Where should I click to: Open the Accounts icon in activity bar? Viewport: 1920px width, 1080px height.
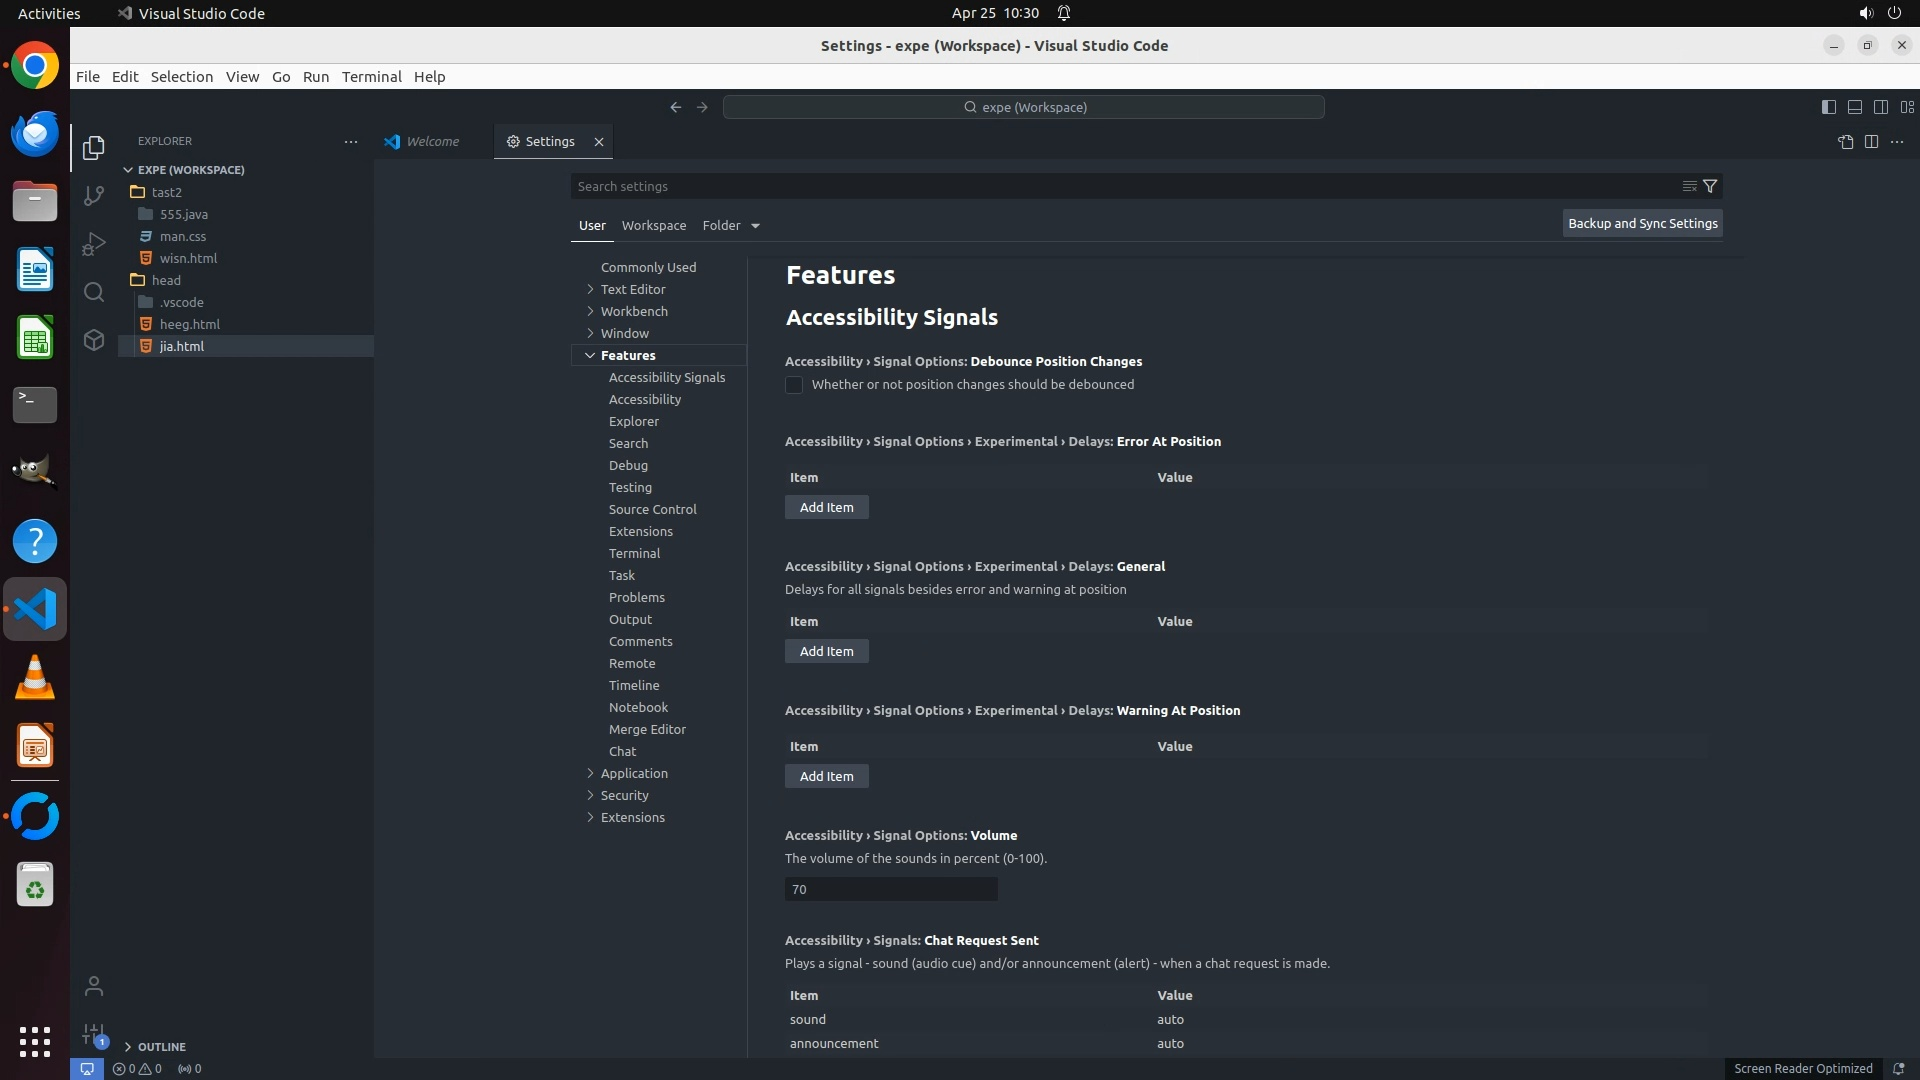94,986
